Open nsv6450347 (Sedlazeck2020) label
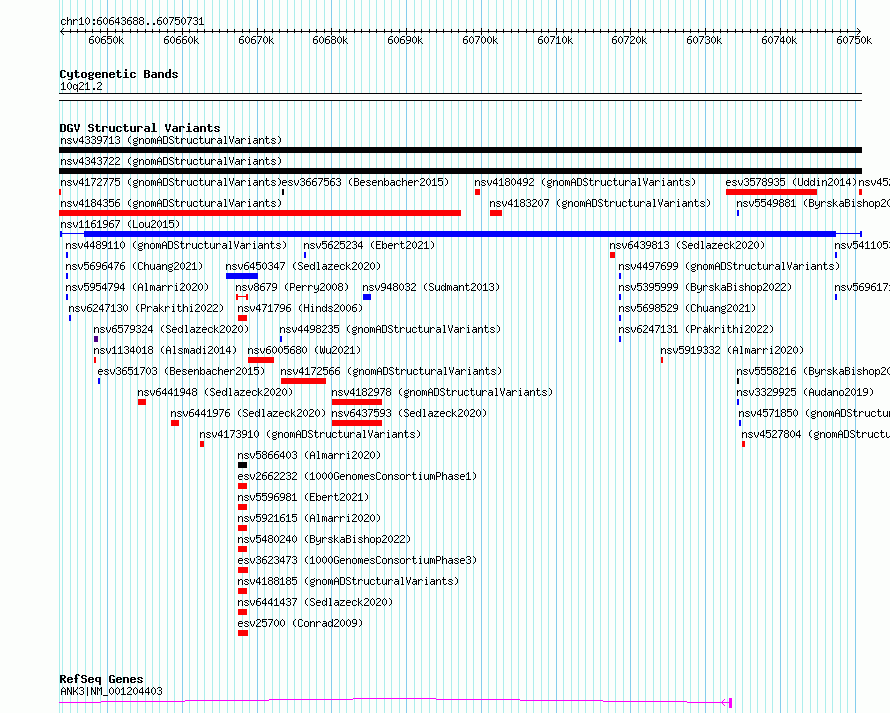890x713 pixels. [303, 266]
